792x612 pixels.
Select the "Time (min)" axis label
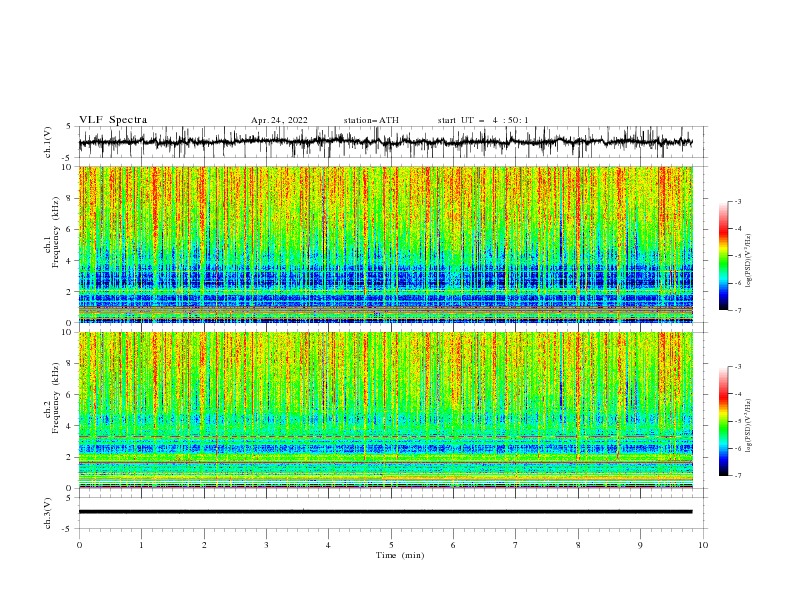[x=400, y=555]
